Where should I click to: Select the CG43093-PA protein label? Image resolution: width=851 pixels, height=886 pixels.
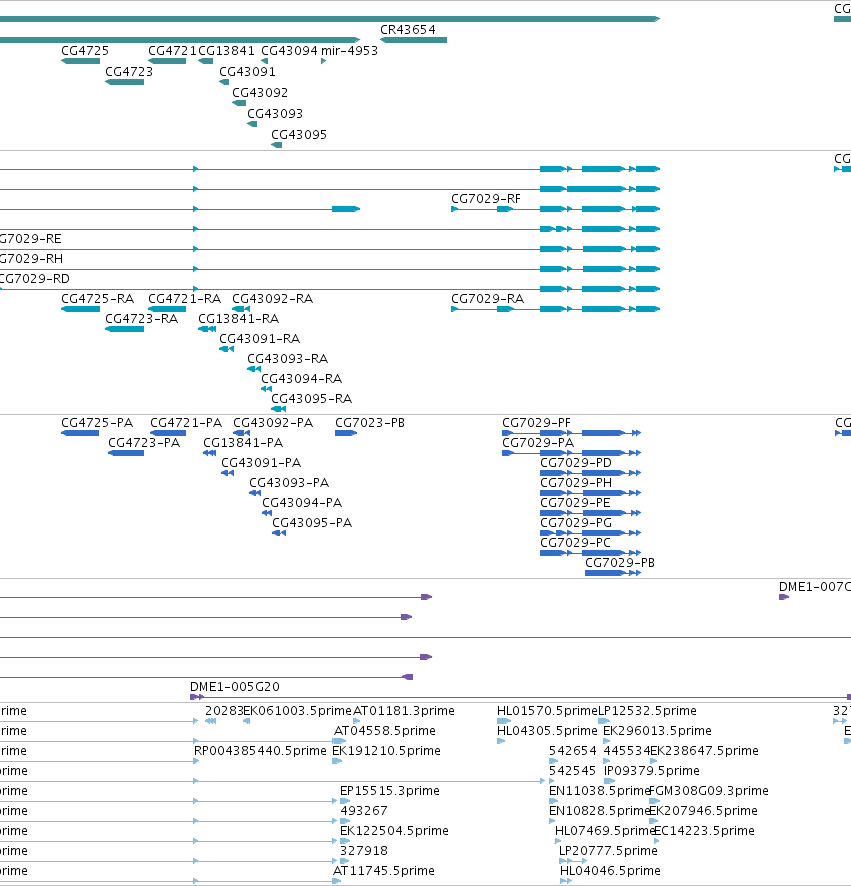pyautogui.click(x=289, y=483)
